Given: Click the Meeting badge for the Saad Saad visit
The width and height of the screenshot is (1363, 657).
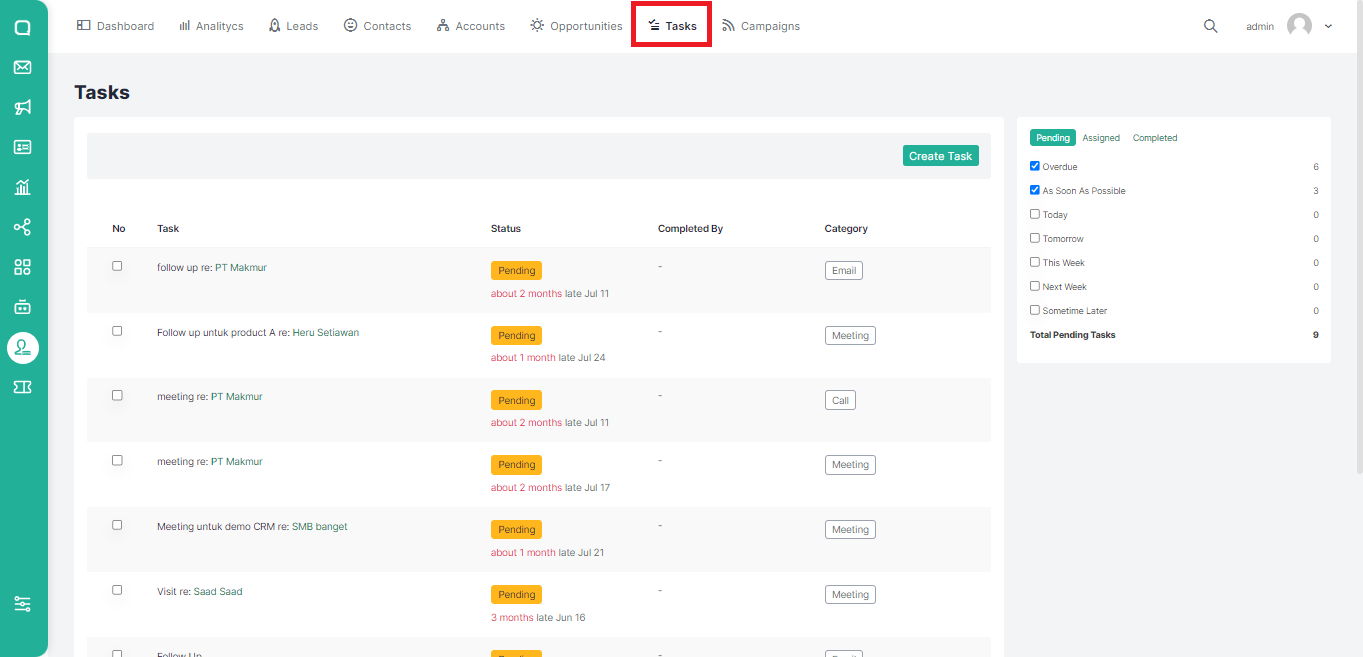Looking at the screenshot, I should pyautogui.click(x=850, y=594).
